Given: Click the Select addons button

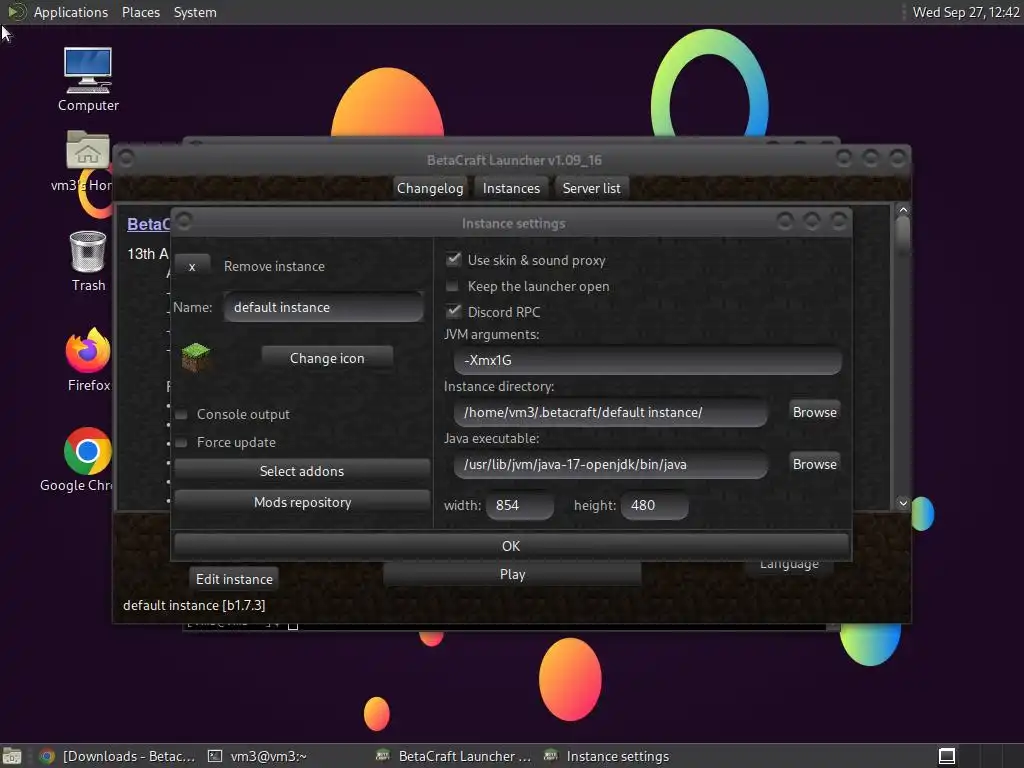Looking at the screenshot, I should tap(302, 471).
